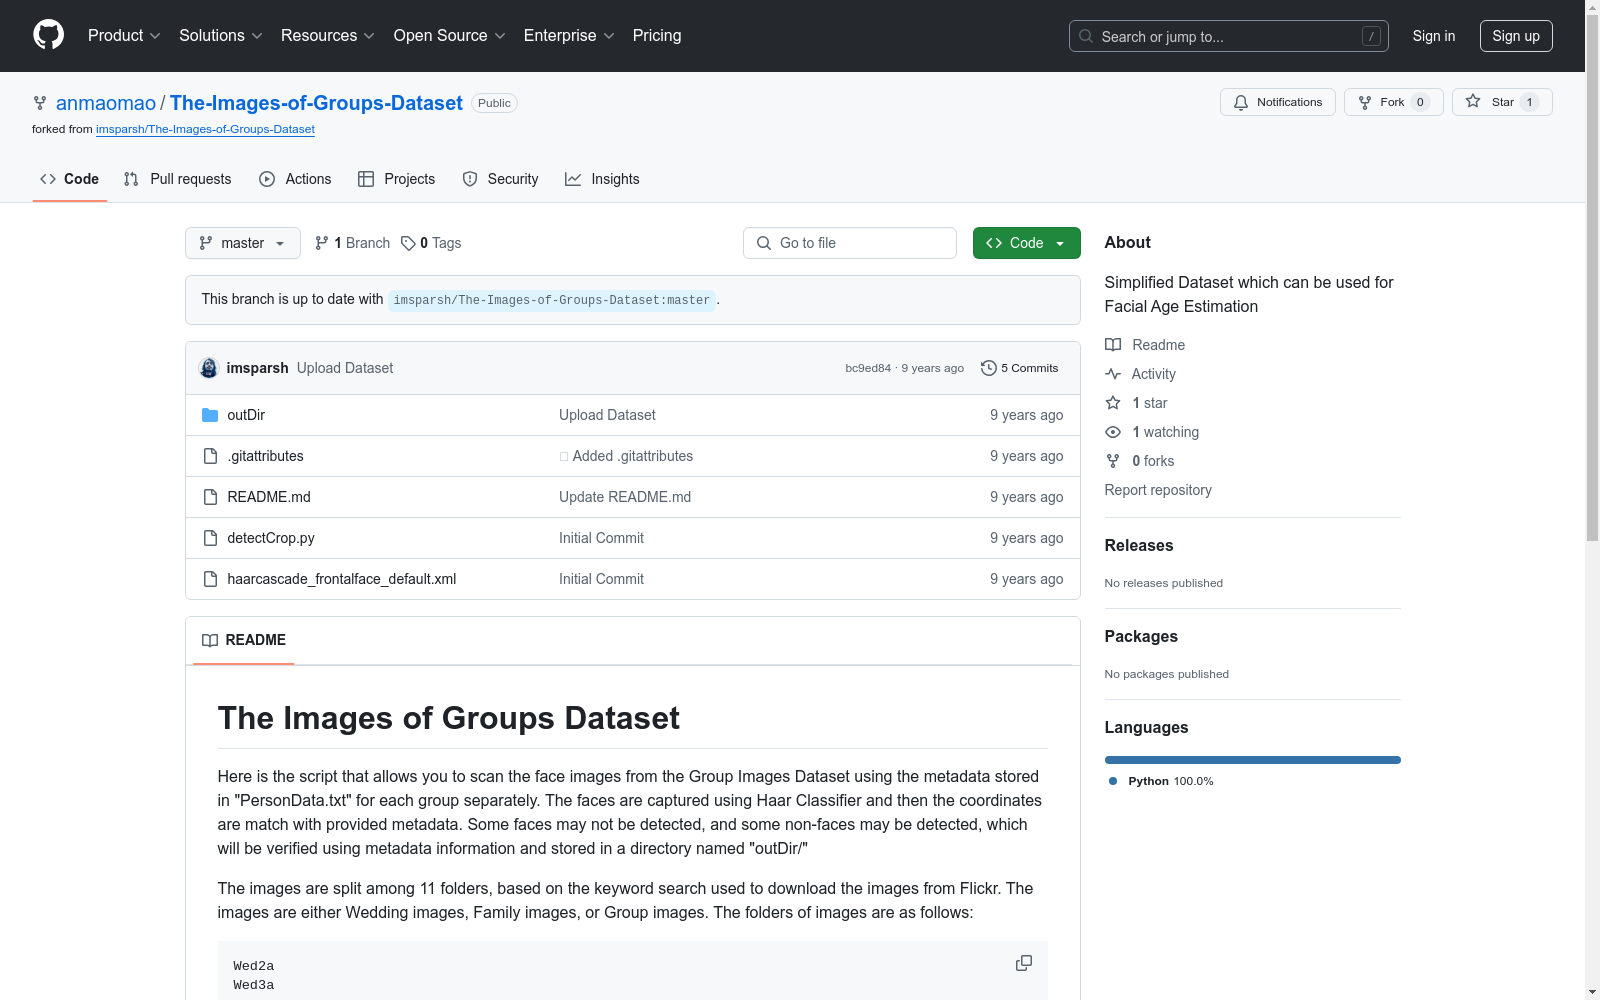Click the Report repository link
The width and height of the screenshot is (1600, 1000).
click(1158, 490)
